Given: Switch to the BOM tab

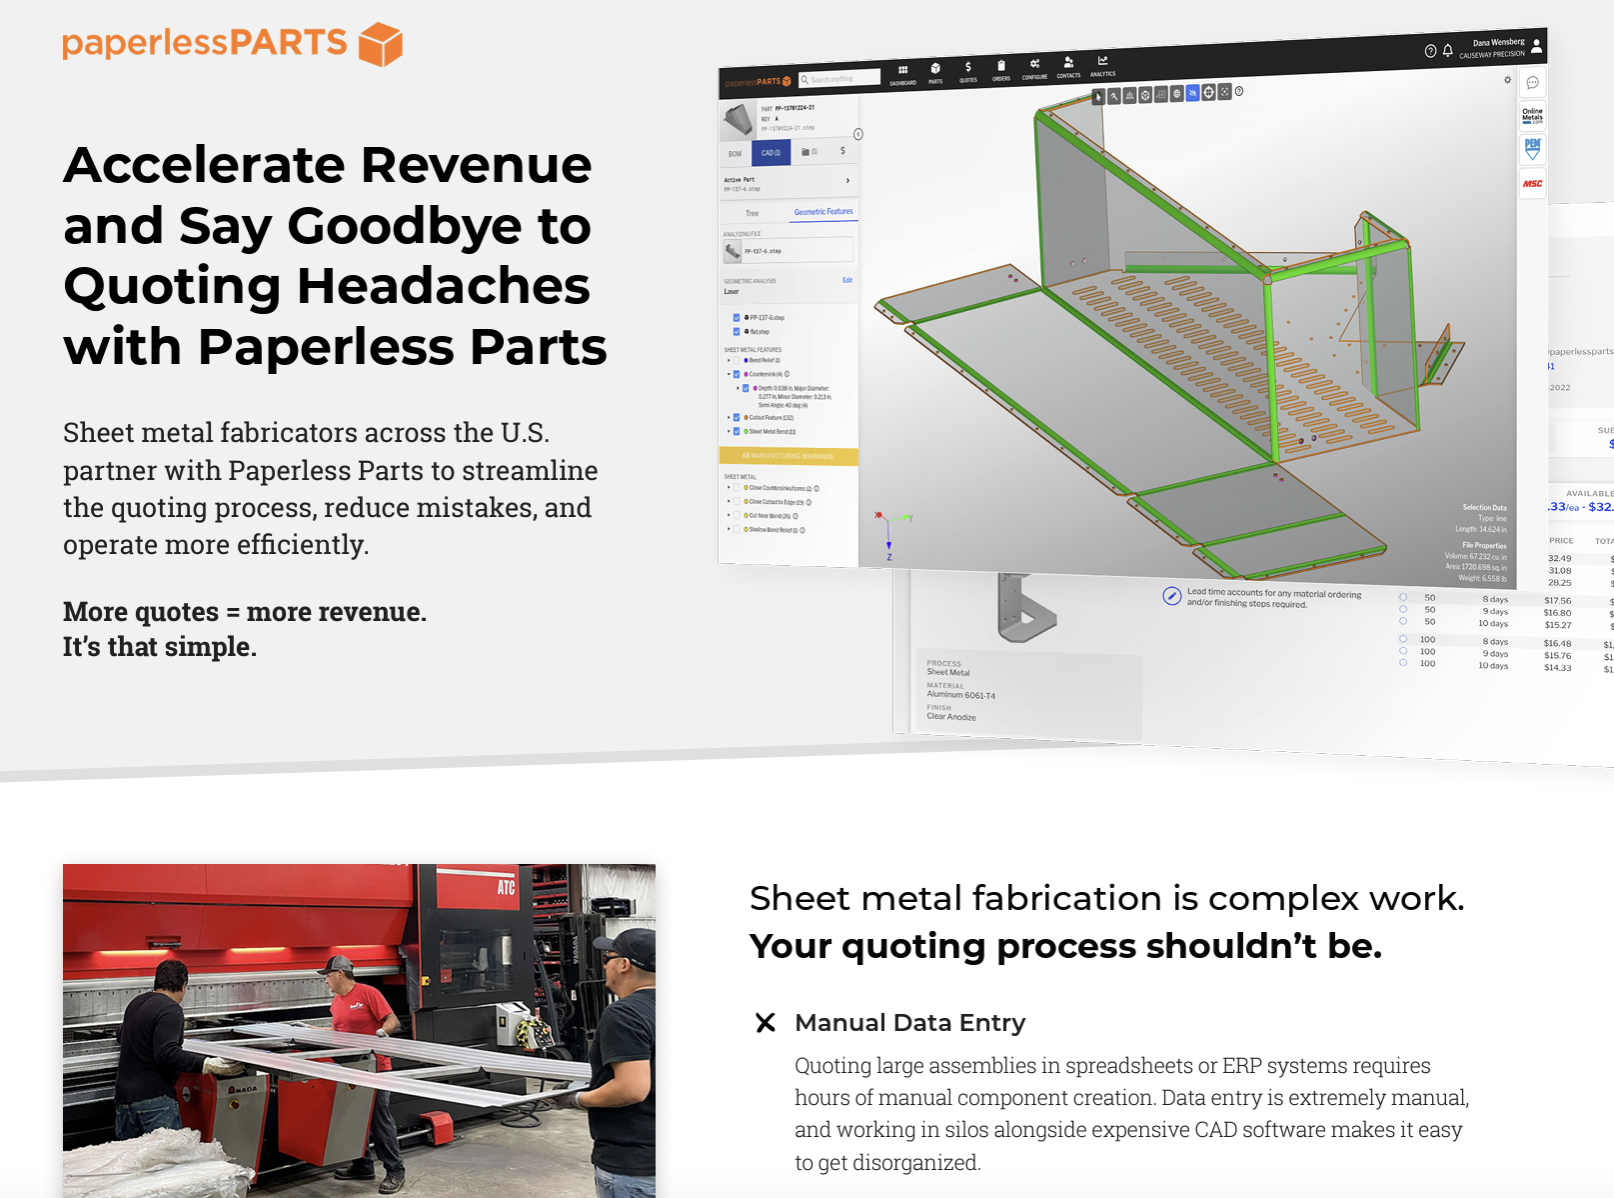Looking at the screenshot, I should click(x=734, y=153).
